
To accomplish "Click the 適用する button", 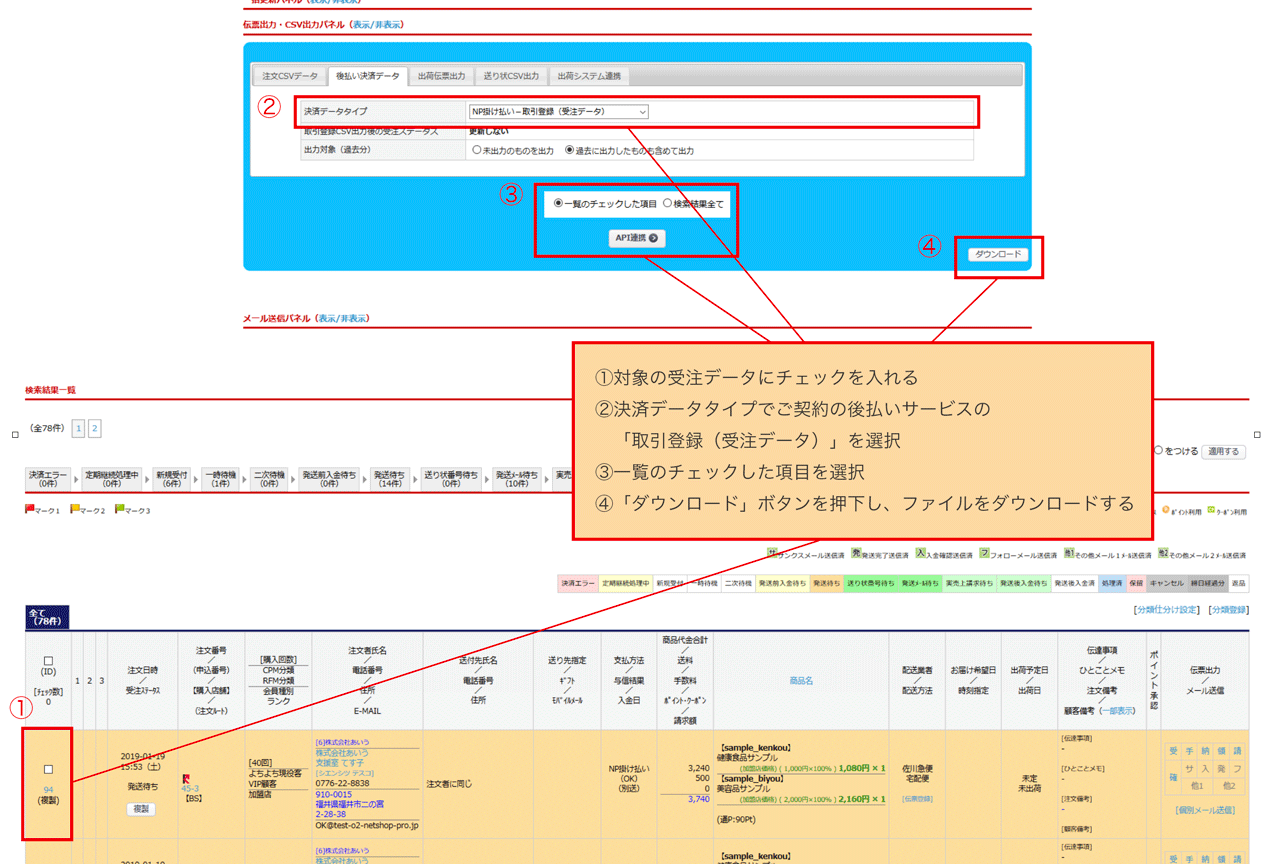I will (1223, 451).
